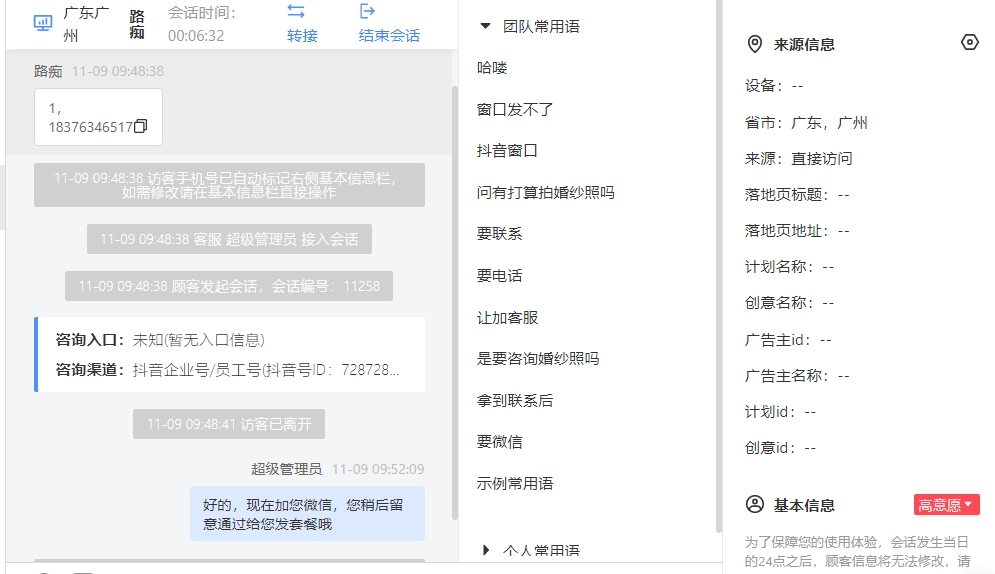Viewport: 995px width, 574px height.
Task: Click the 省市:广东,广州 field
Action: coord(806,123)
